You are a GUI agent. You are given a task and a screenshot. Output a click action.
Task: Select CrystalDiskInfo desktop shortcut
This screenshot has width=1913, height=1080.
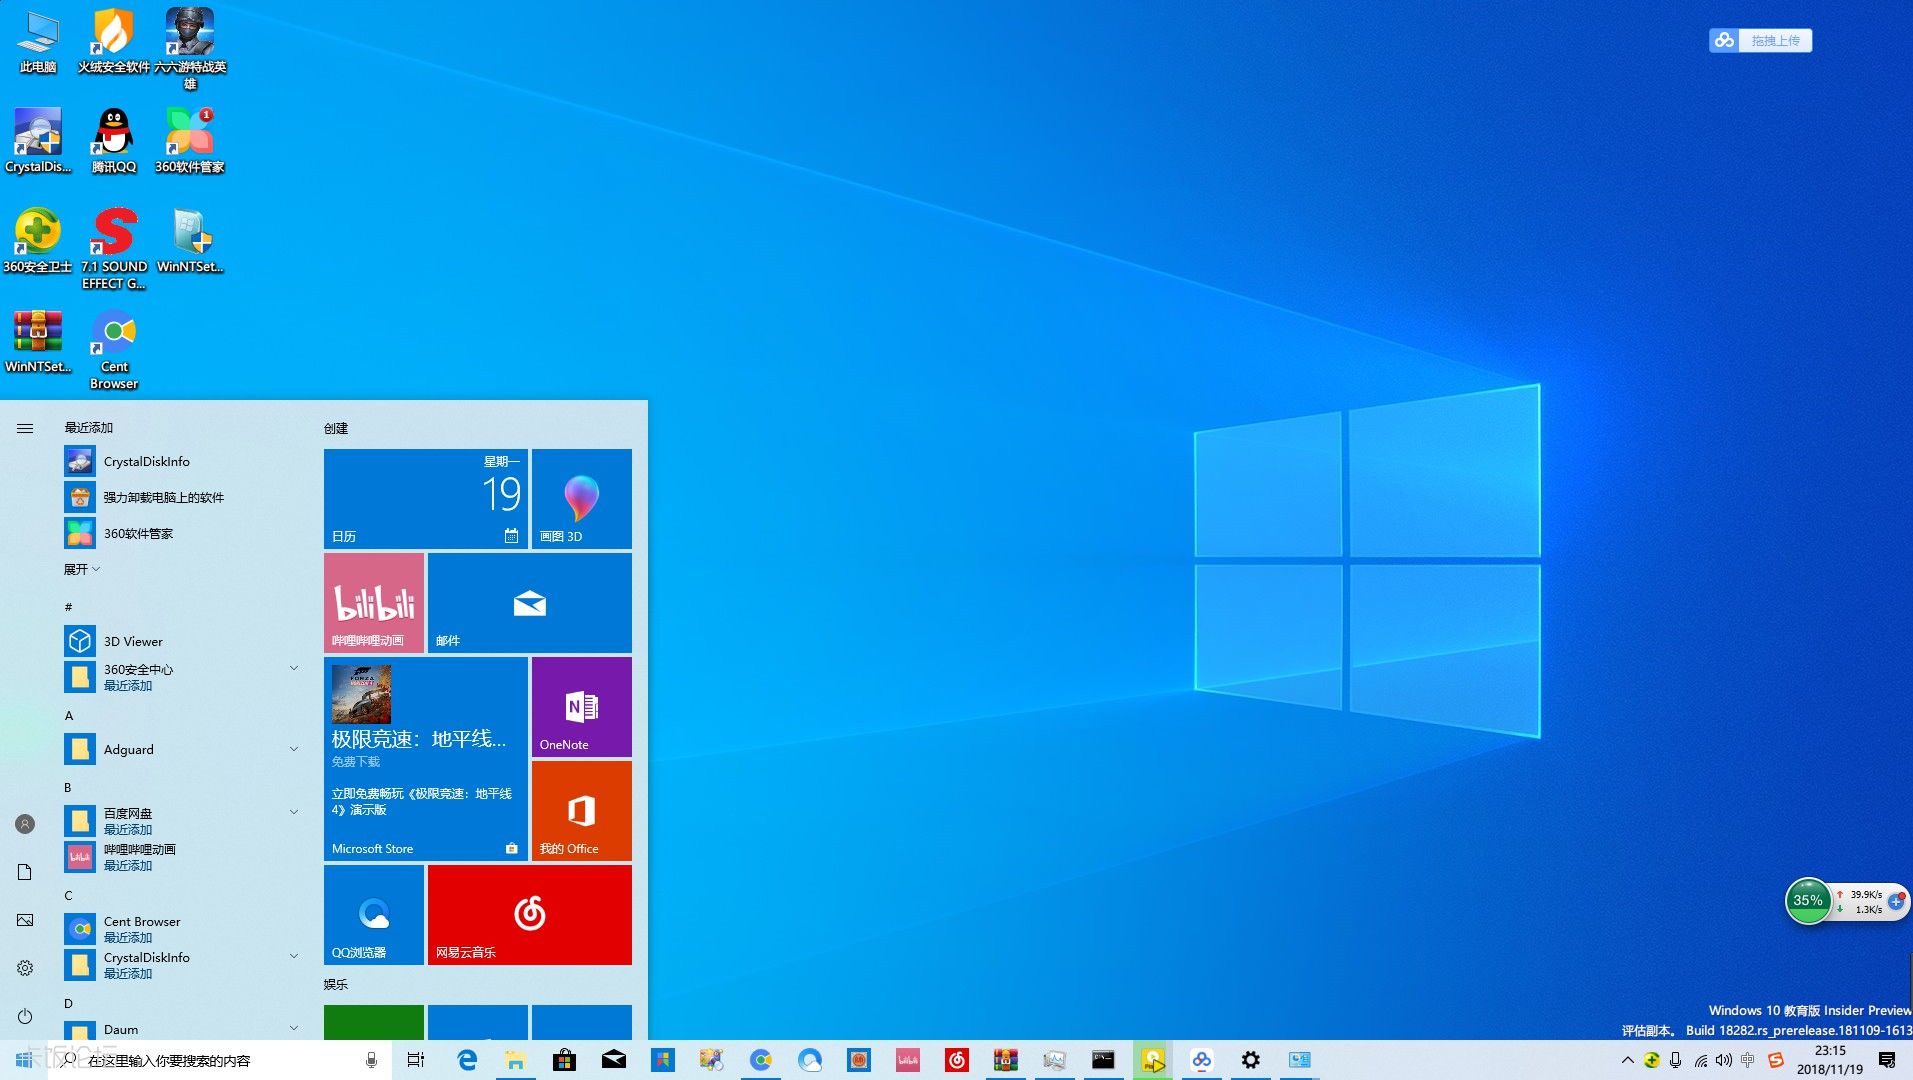[x=38, y=140]
